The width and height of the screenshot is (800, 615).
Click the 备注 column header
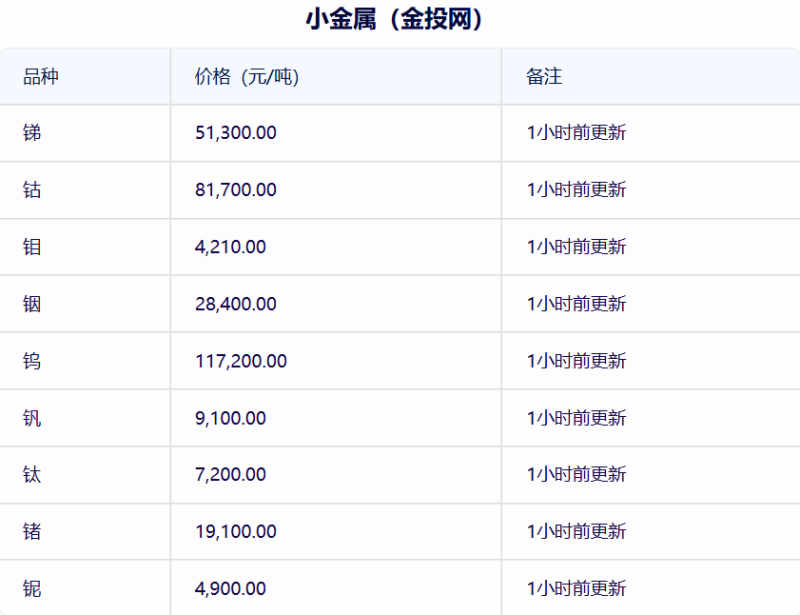point(544,77)
